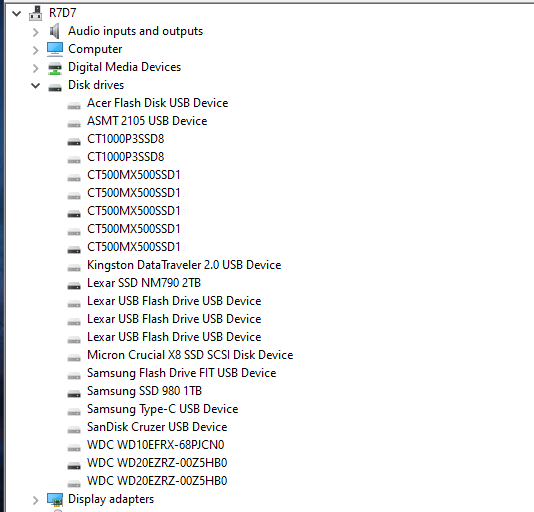The image size is (534, 512).
Task: Expand the Computer category
Action: (35, 50)
